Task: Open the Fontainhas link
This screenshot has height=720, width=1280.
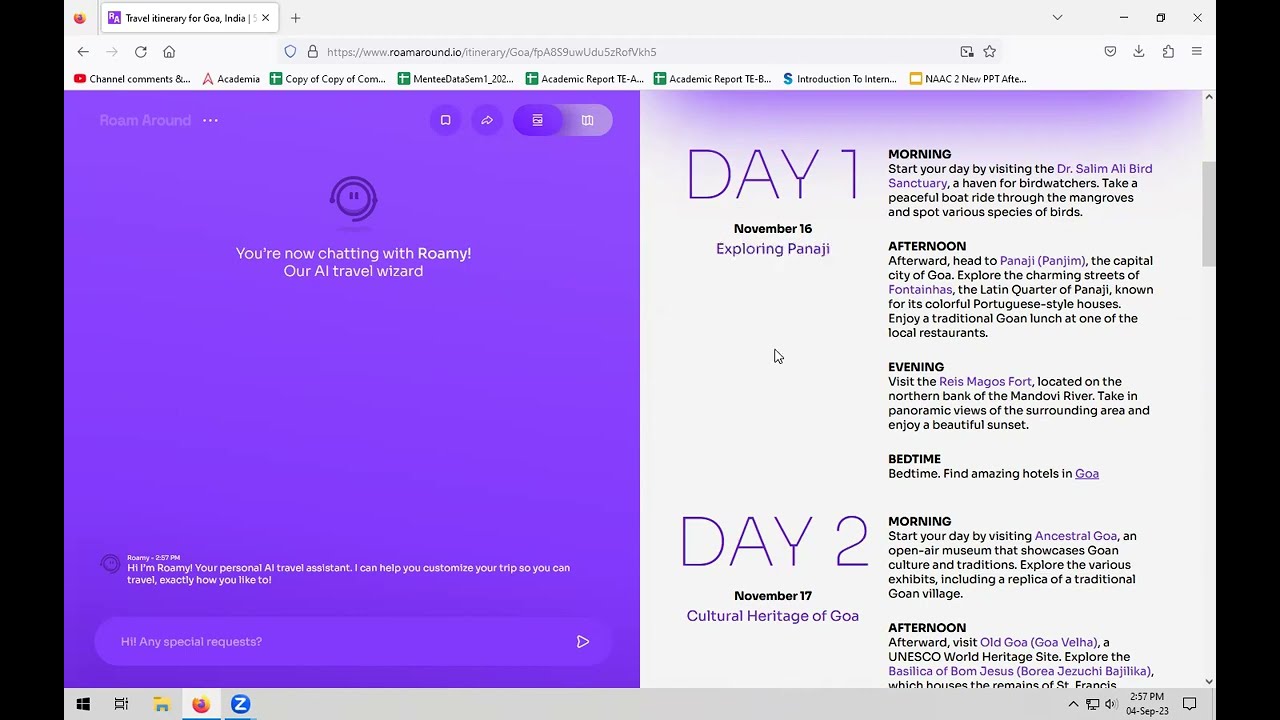Action: (920, 290)
